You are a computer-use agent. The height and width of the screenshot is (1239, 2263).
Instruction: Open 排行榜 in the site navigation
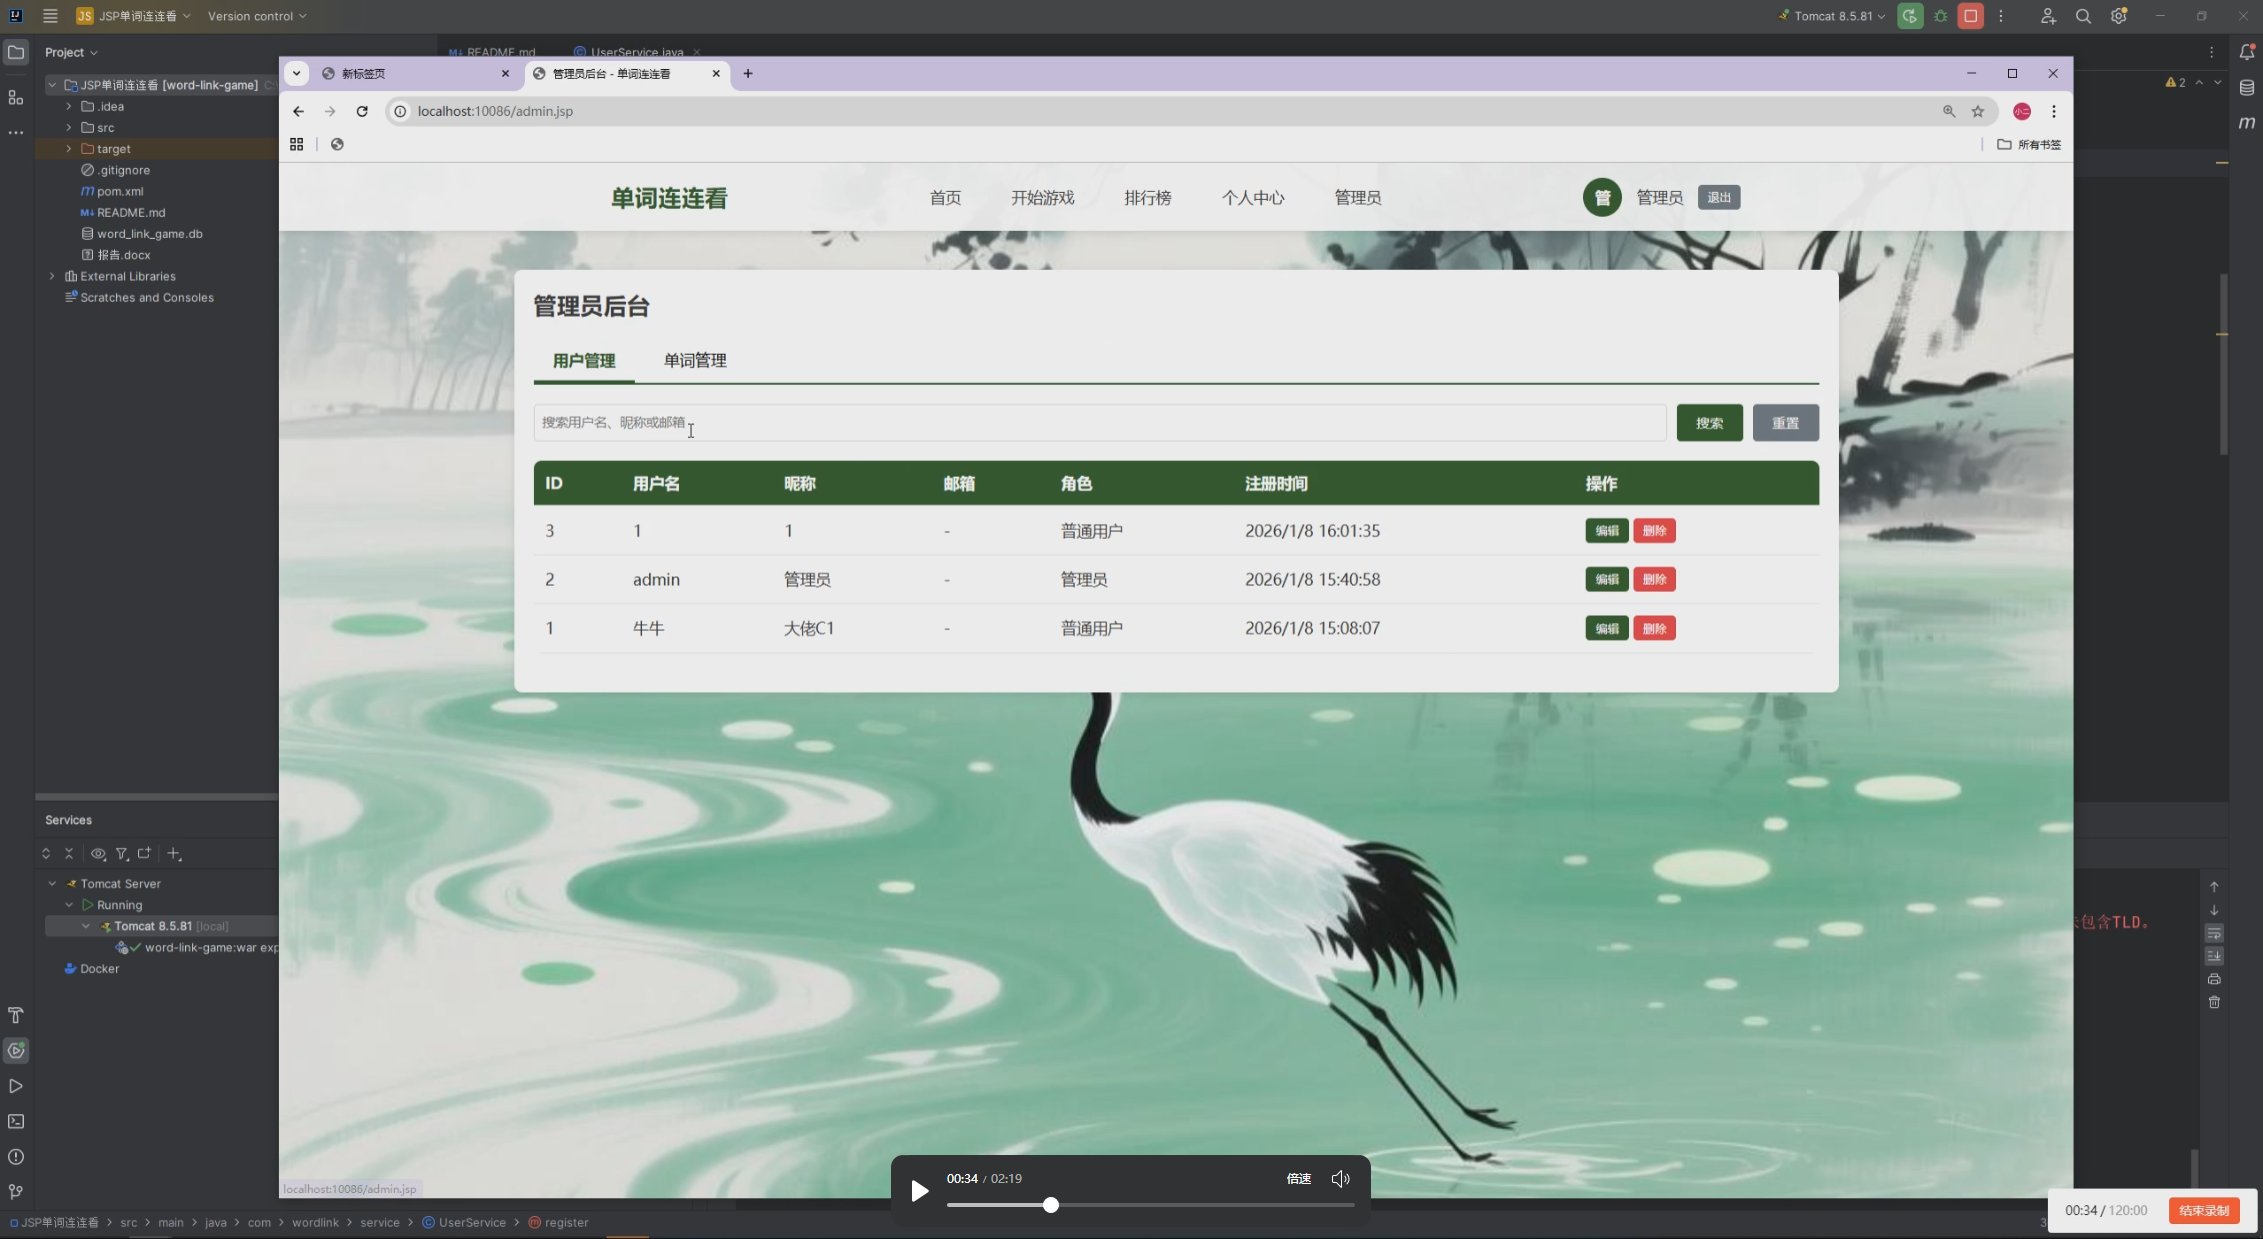pyautogui.click(x=1147, y=198)
